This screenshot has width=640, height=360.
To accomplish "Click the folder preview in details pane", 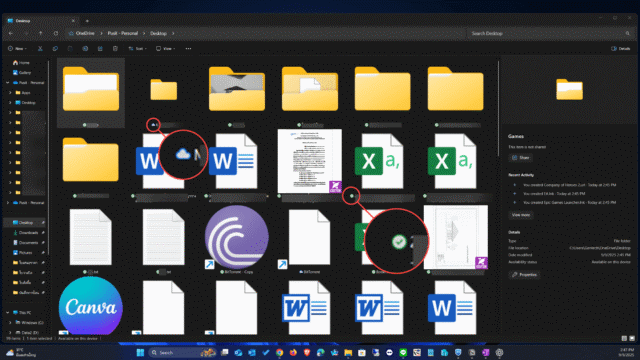I will (569, 90).
